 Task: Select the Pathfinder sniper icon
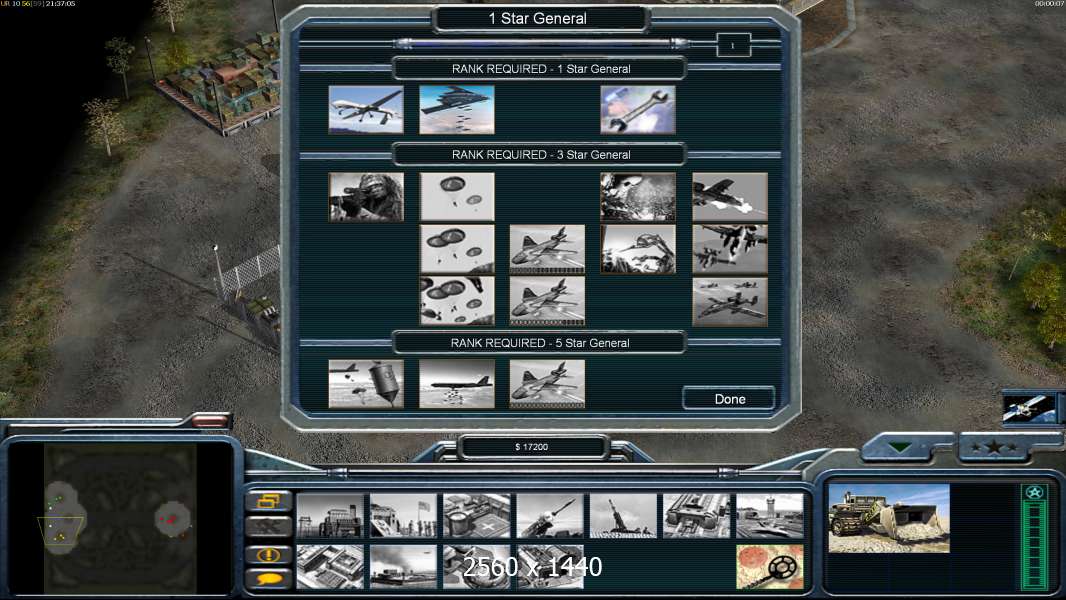coord(366,197)
